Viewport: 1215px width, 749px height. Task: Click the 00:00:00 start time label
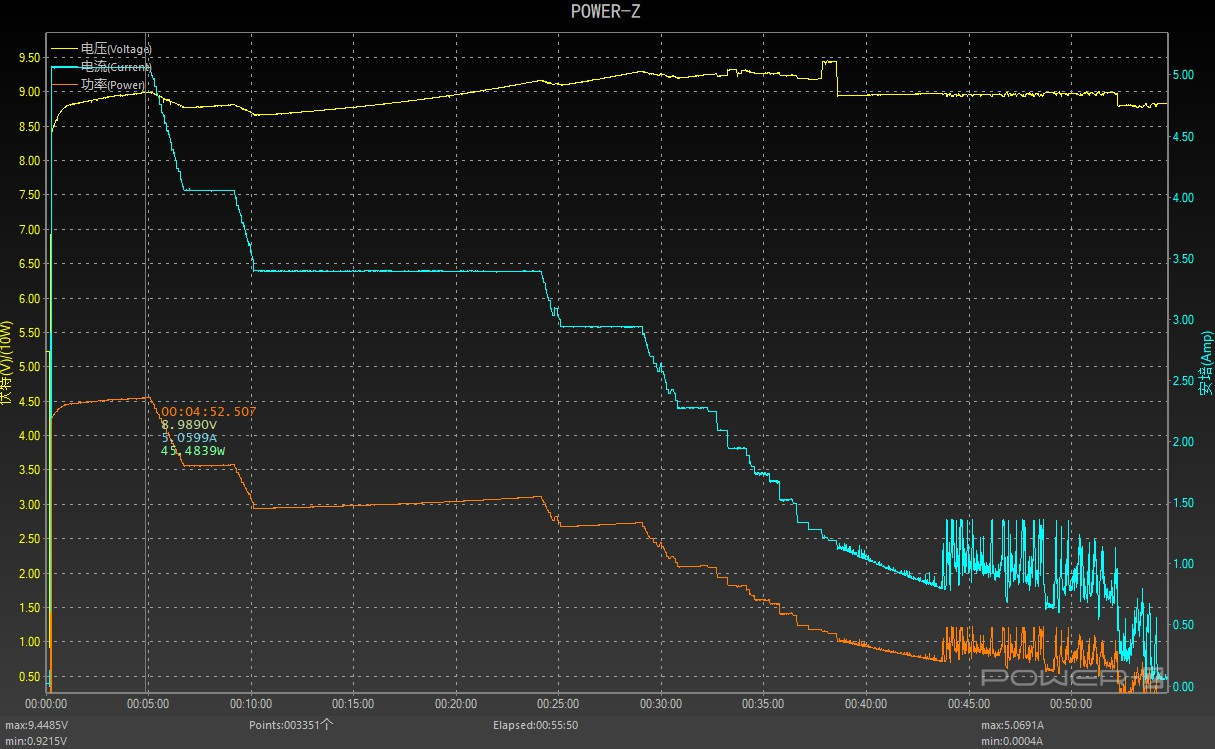[x=45, y=704]
